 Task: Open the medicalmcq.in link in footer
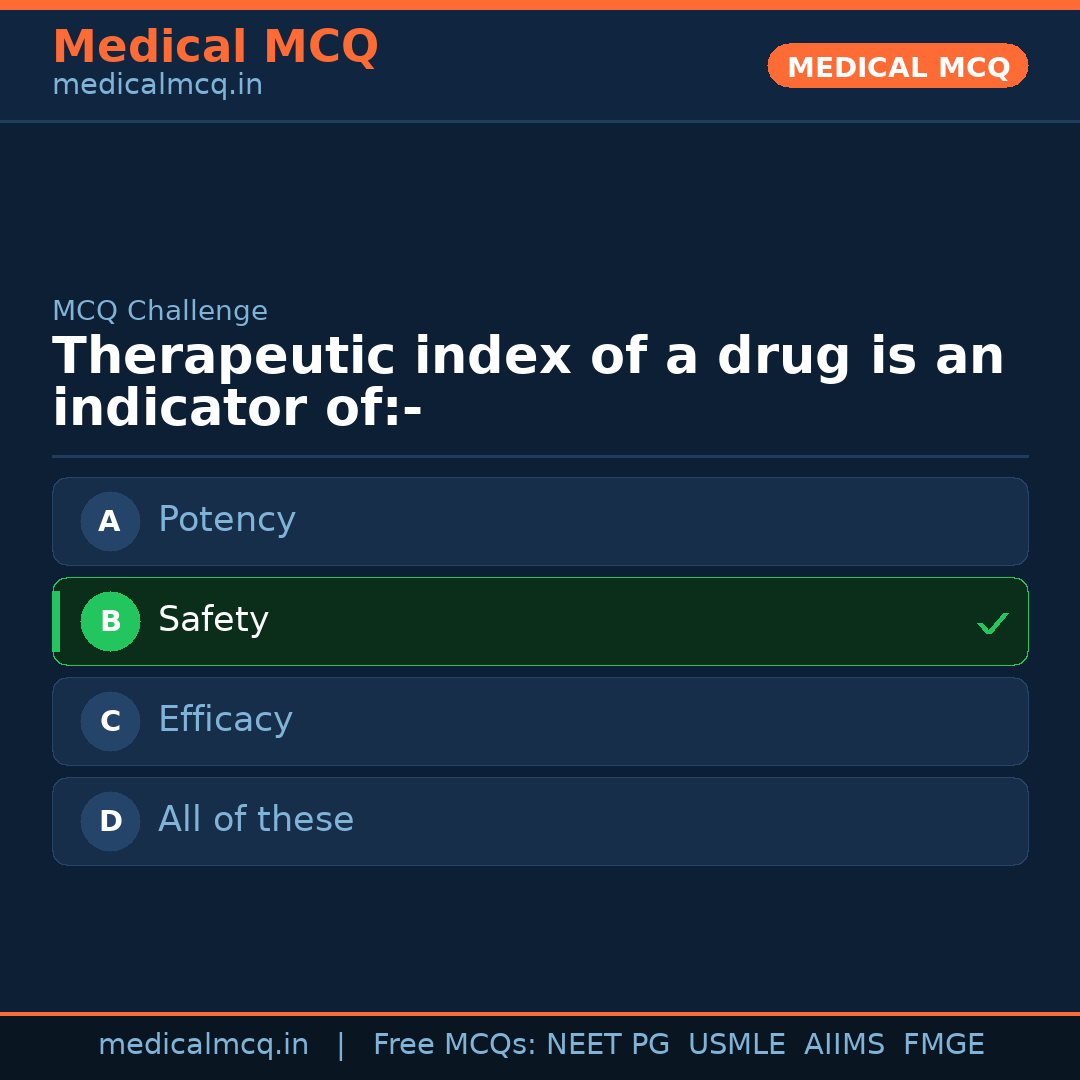[203, 1045]
